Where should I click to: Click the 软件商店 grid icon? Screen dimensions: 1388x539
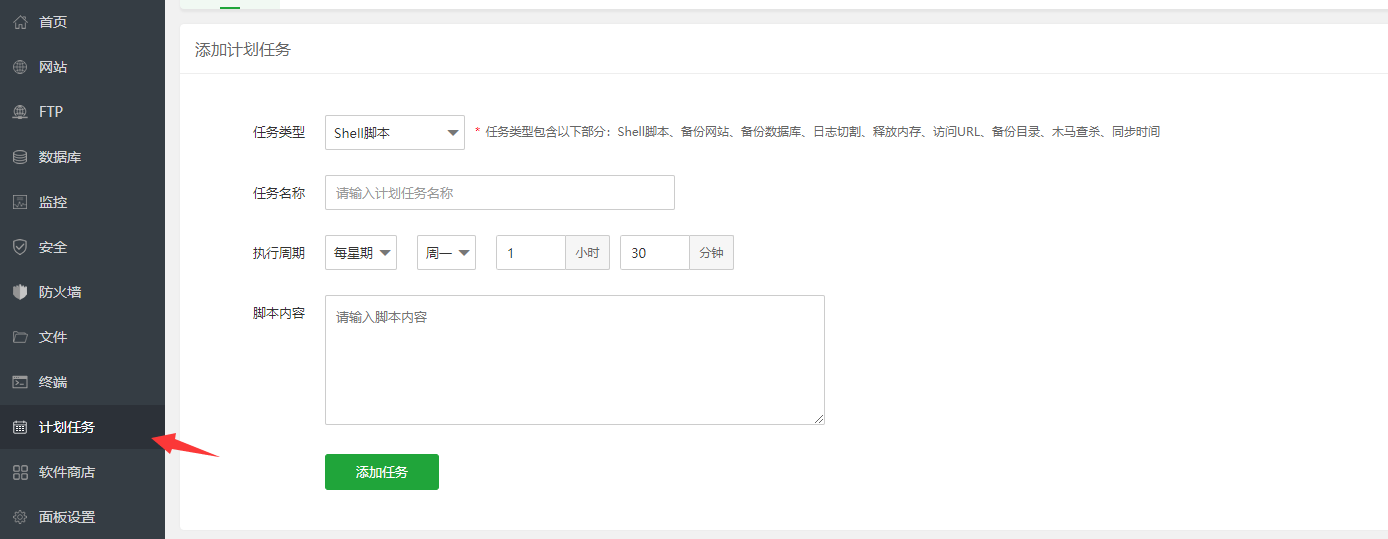20,472
